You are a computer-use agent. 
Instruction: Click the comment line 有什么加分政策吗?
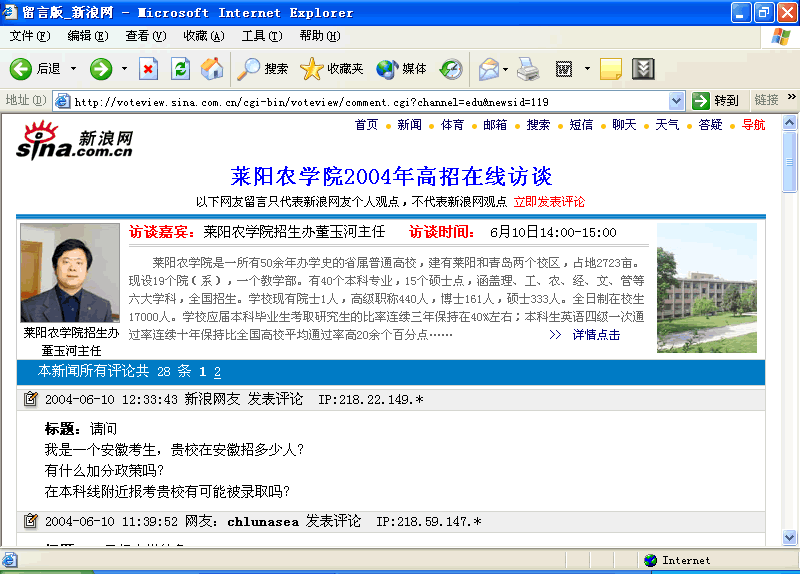[x=104, y=470]
